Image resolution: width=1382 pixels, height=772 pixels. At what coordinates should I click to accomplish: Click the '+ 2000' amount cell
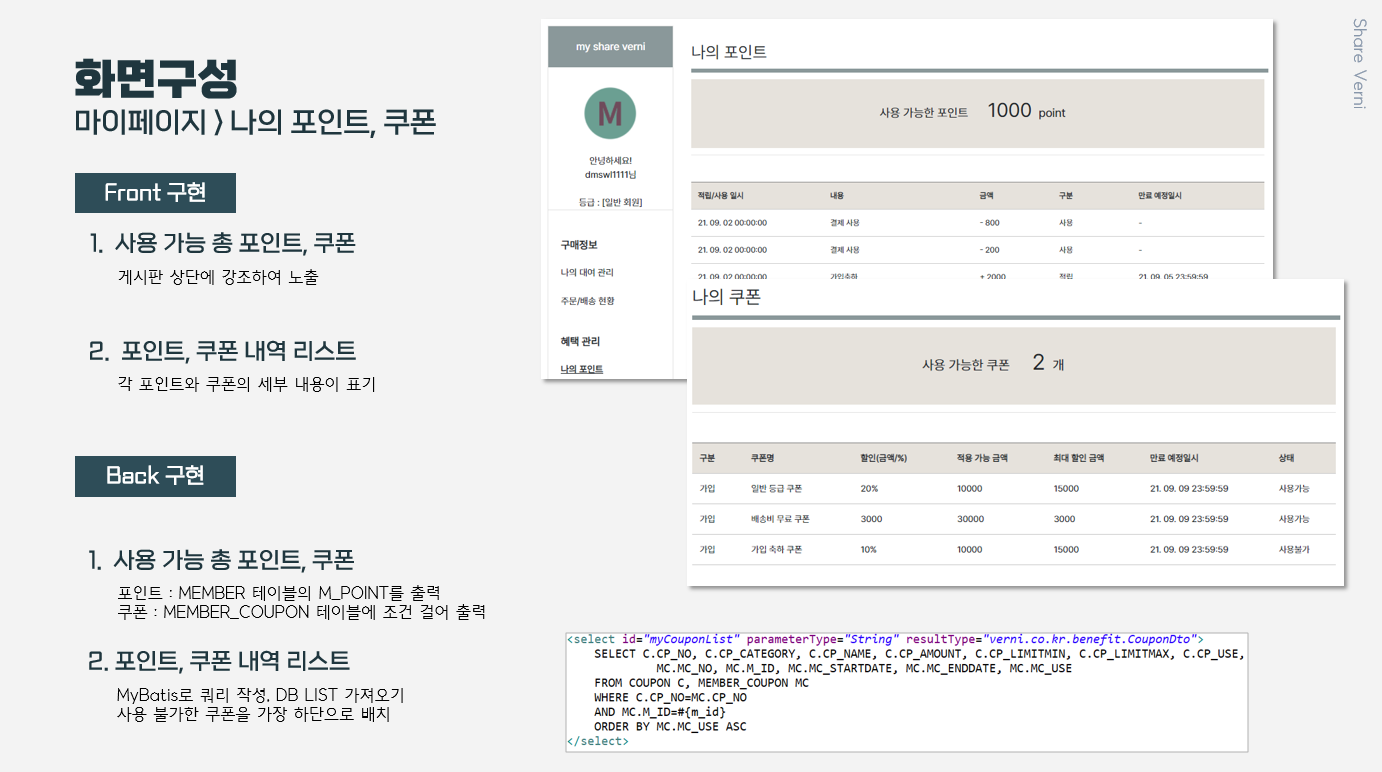click(x=993, y=276)
